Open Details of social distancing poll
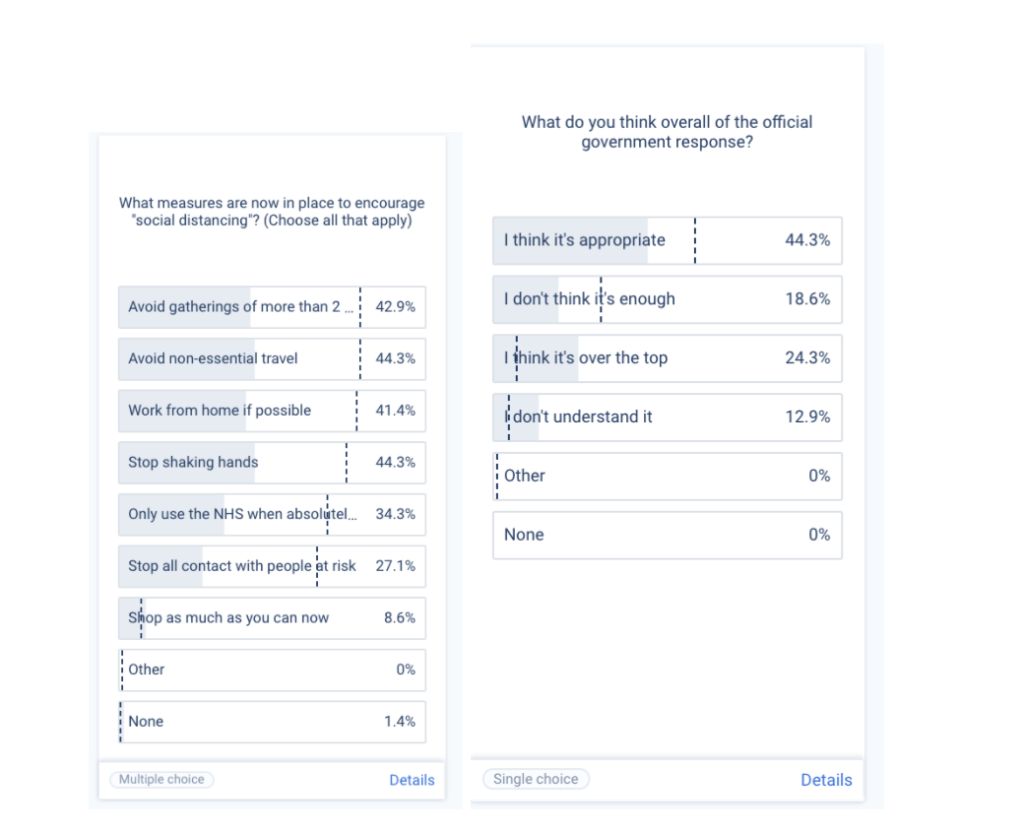 click(412, 780)
